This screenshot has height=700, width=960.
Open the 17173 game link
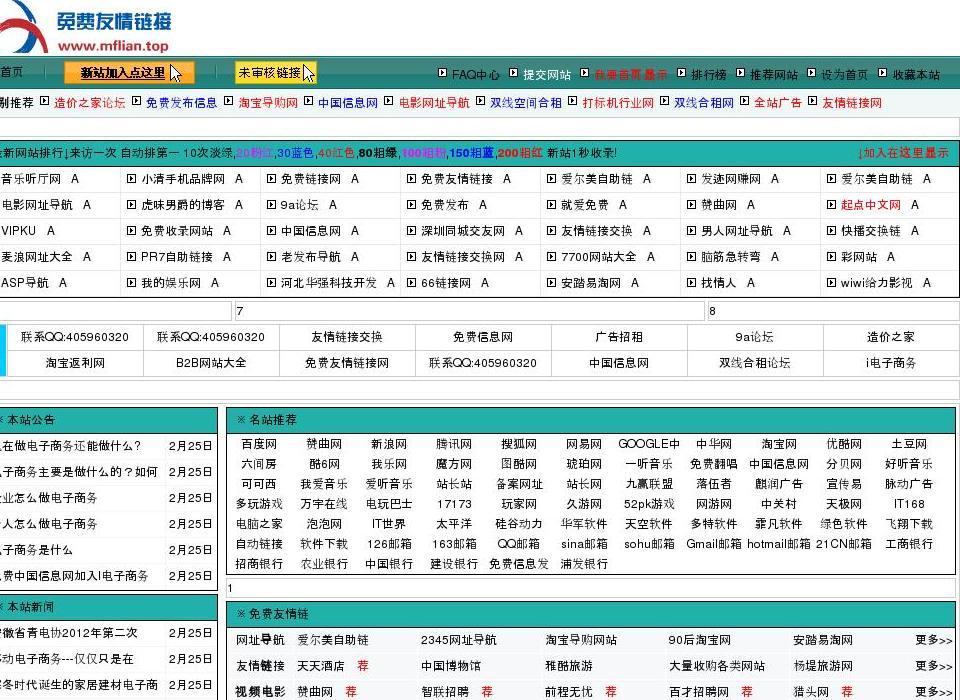click(x=454, y=504)
